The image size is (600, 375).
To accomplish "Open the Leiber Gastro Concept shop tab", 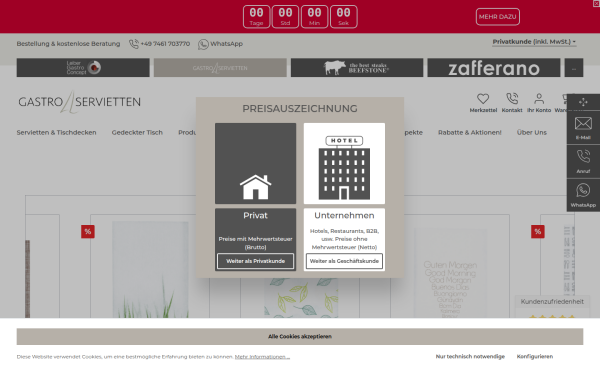I will coord(83,68).
